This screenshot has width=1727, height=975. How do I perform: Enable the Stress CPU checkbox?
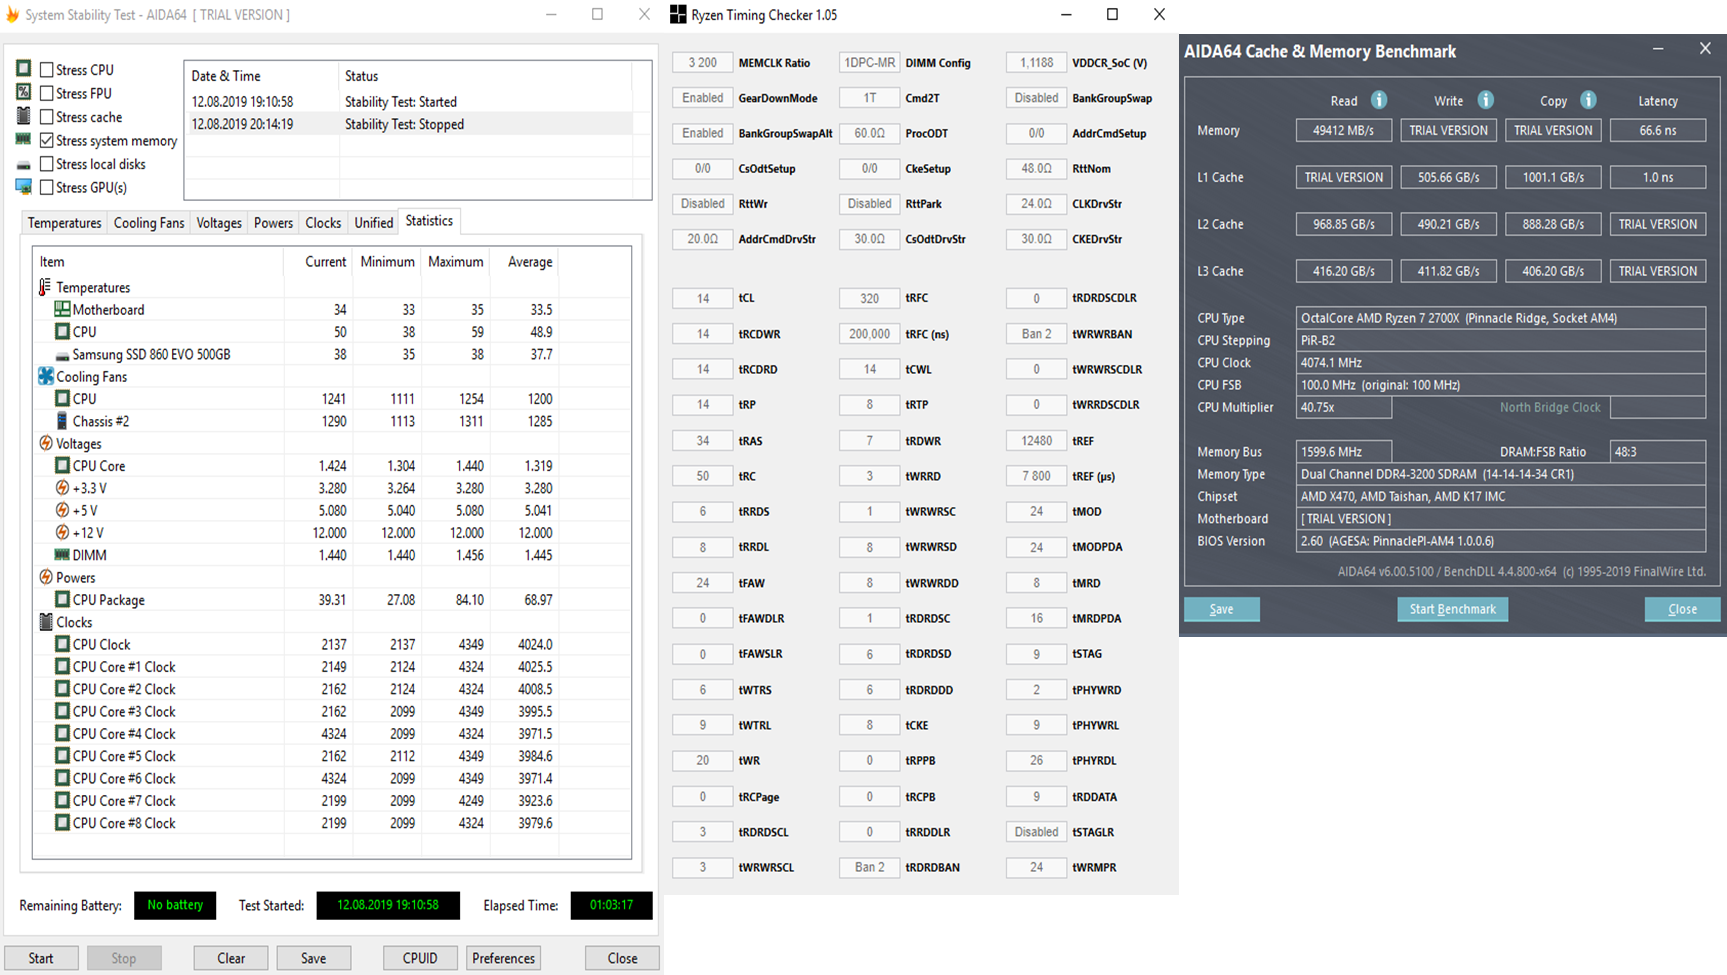point(46,70)
